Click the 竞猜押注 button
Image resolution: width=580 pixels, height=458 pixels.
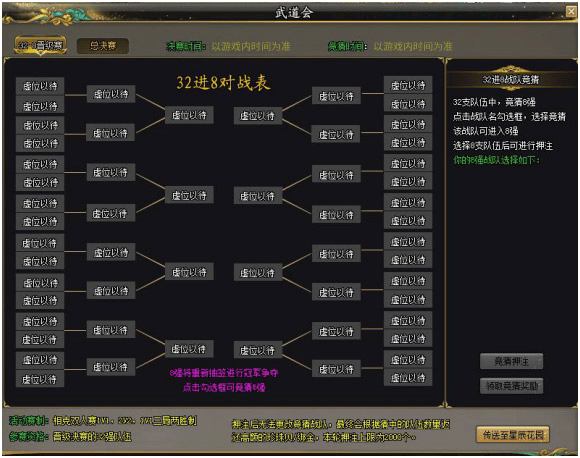[x=512, y=361]
